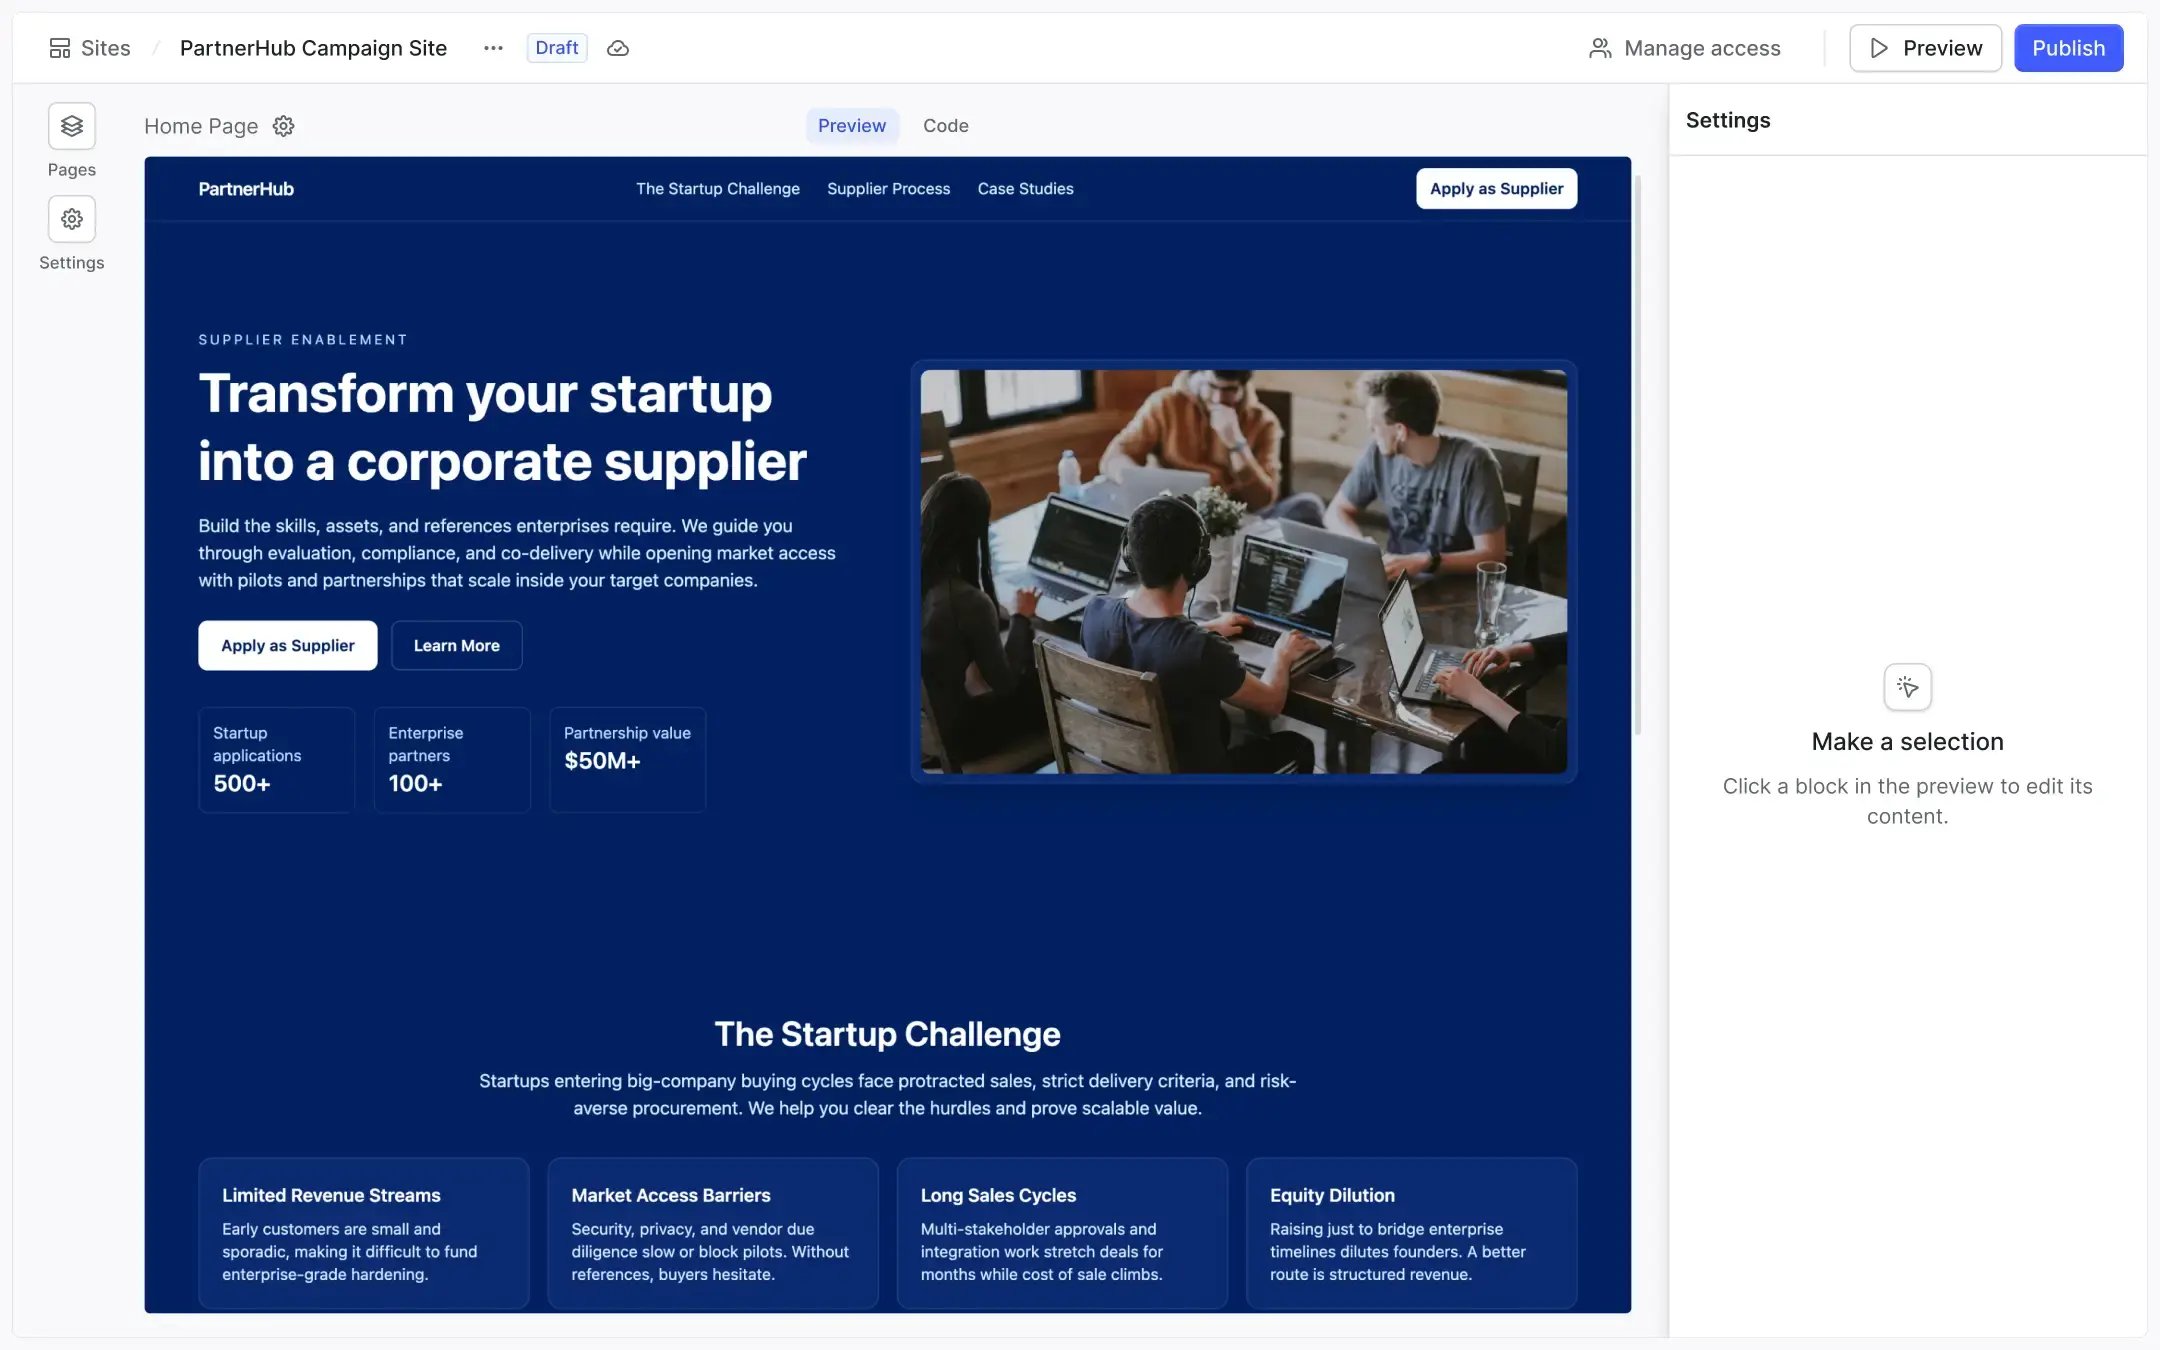
Task: Click the play icon inside the Preview button
Action: click(x=1880, y=47)
